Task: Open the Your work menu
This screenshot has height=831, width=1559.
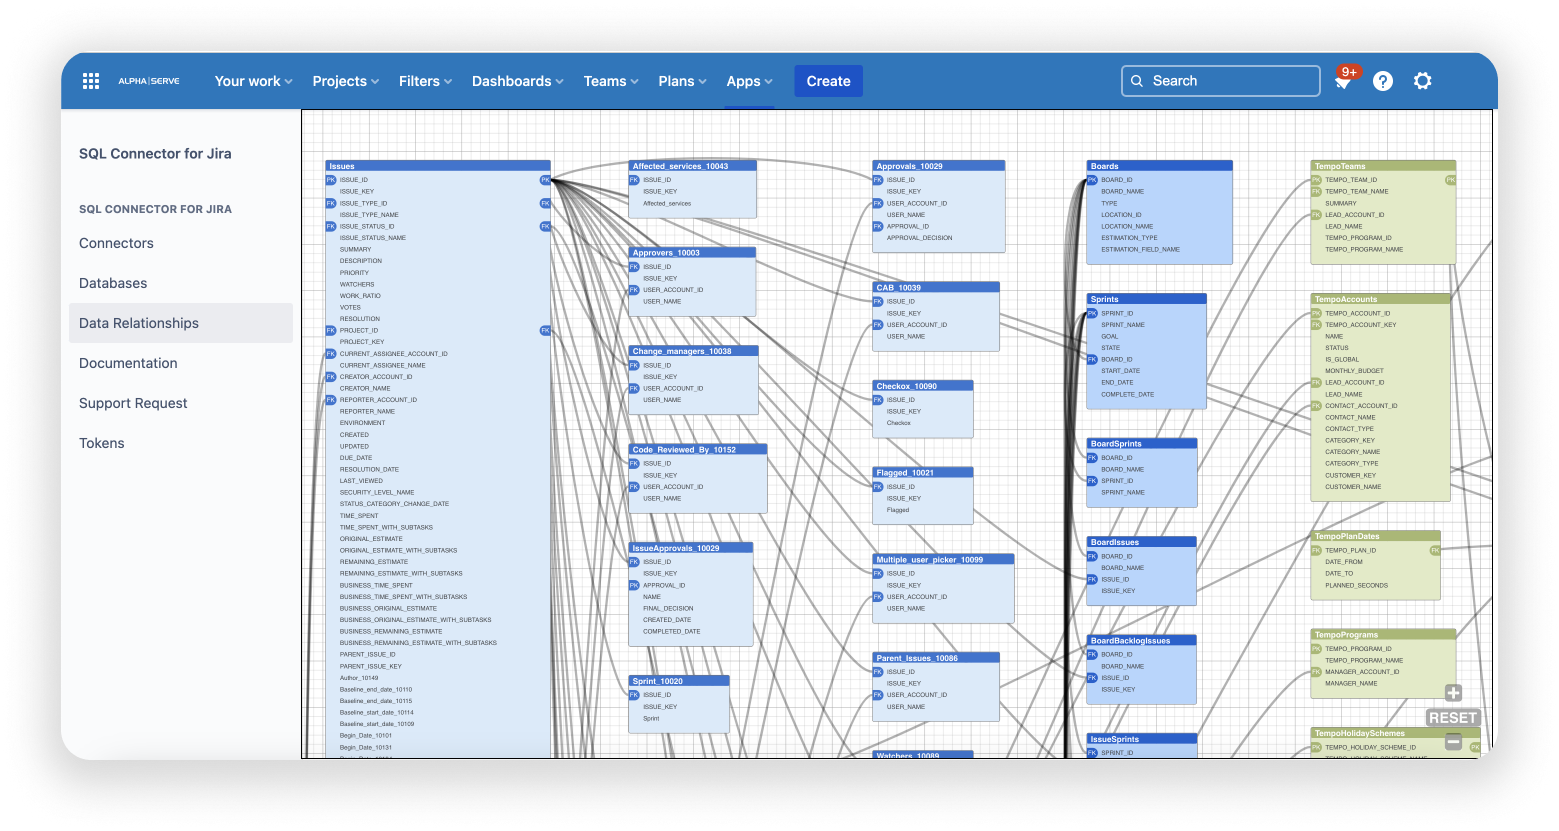Action: pyautogui.click(x=252, y=81)
